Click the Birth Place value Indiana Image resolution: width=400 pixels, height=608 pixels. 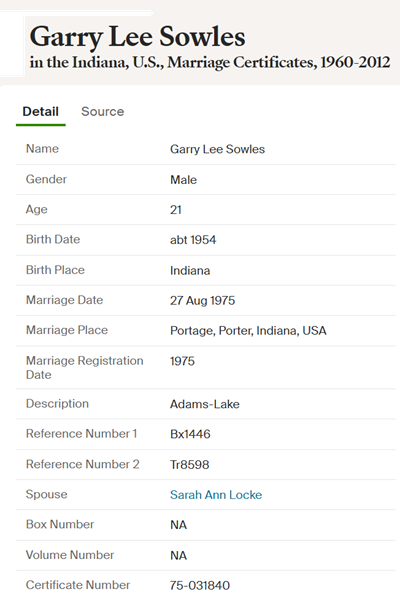pos(190,271)
